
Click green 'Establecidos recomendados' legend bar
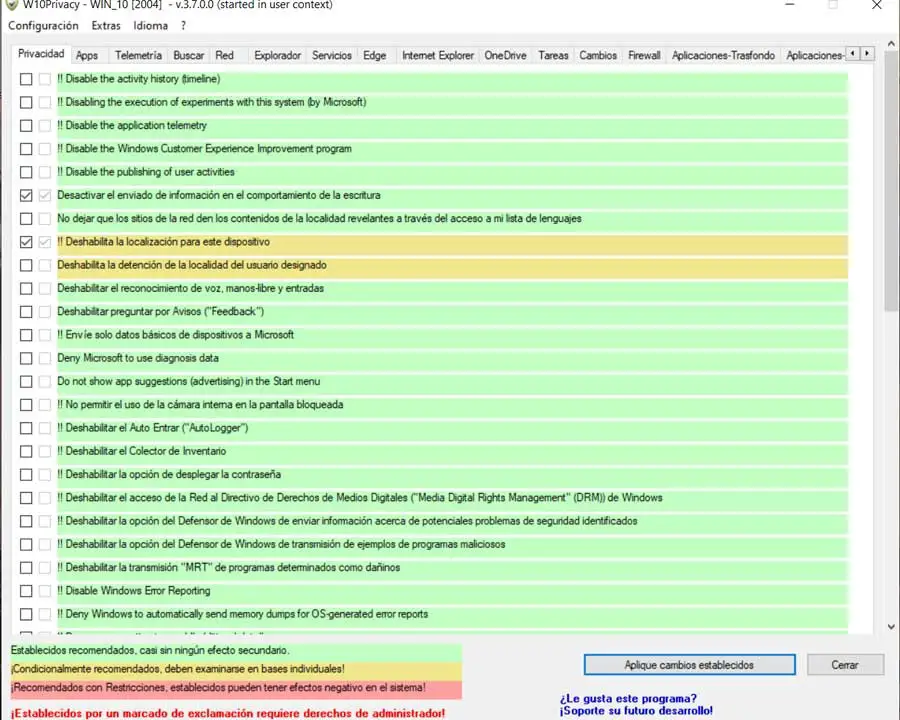(236, 651)
